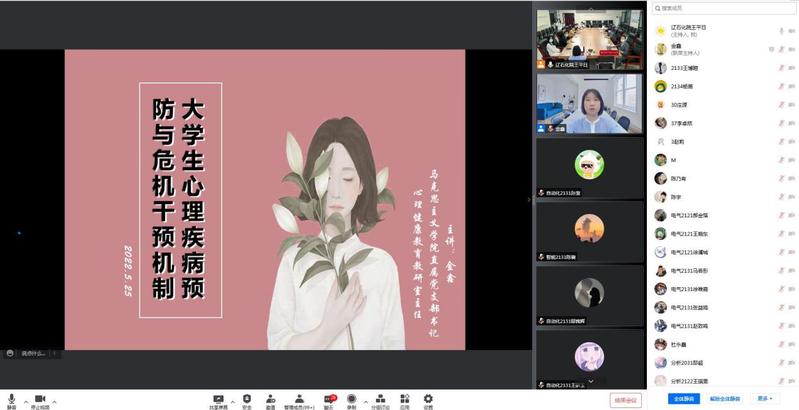This screenshot has height=410, width=799.
Task: Toggle mic for 陈乃有 row
Action: coord(781,178)
